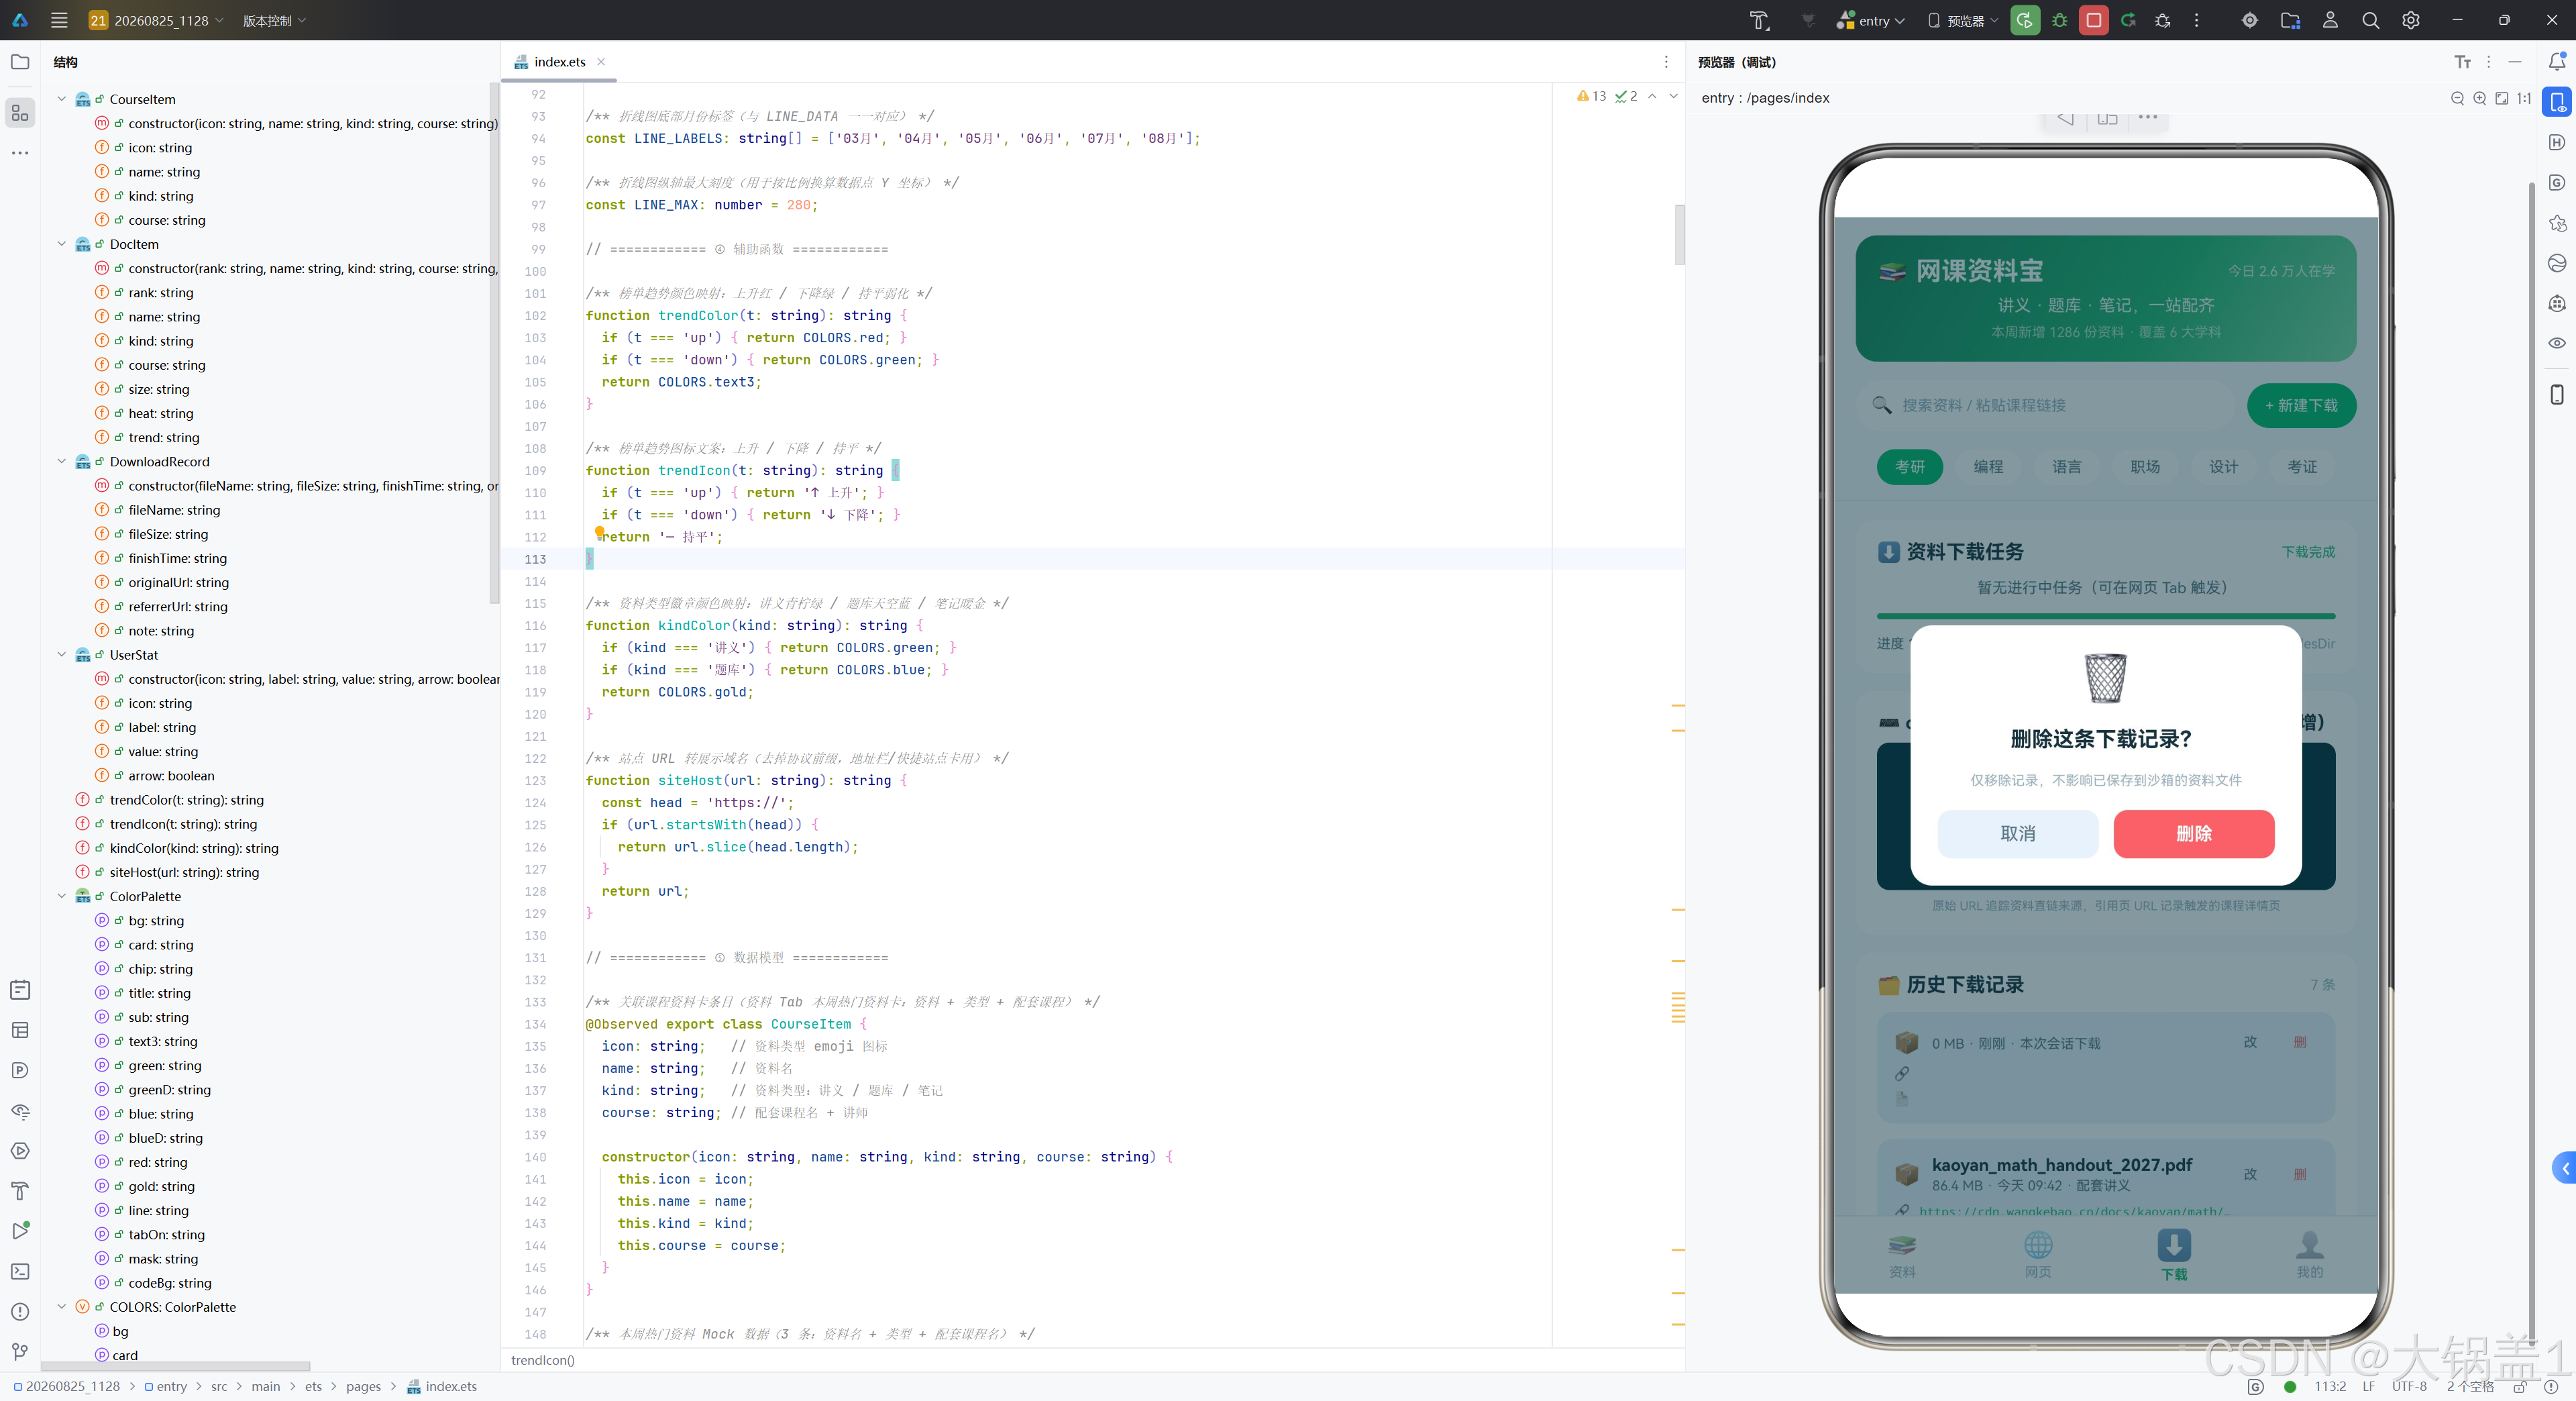Click the phone device icon in right sidebar
This screenshot has width=2576, height=1401.
pyautogui.click(x=2556, y=394)
